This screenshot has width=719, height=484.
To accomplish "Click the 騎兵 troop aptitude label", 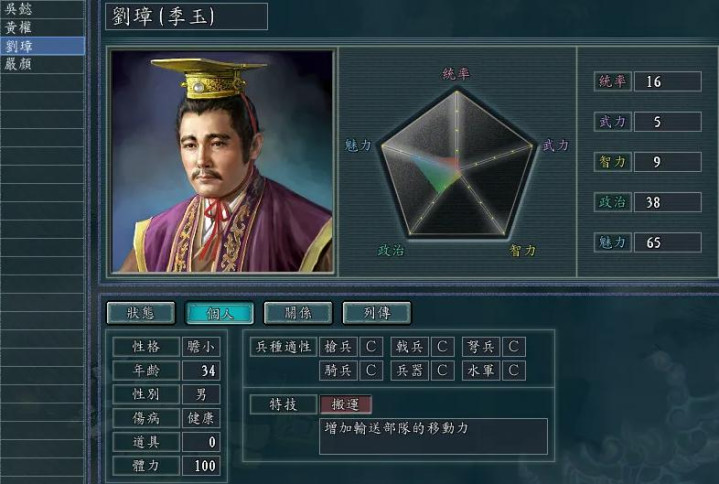I will (x=338, y=370).
